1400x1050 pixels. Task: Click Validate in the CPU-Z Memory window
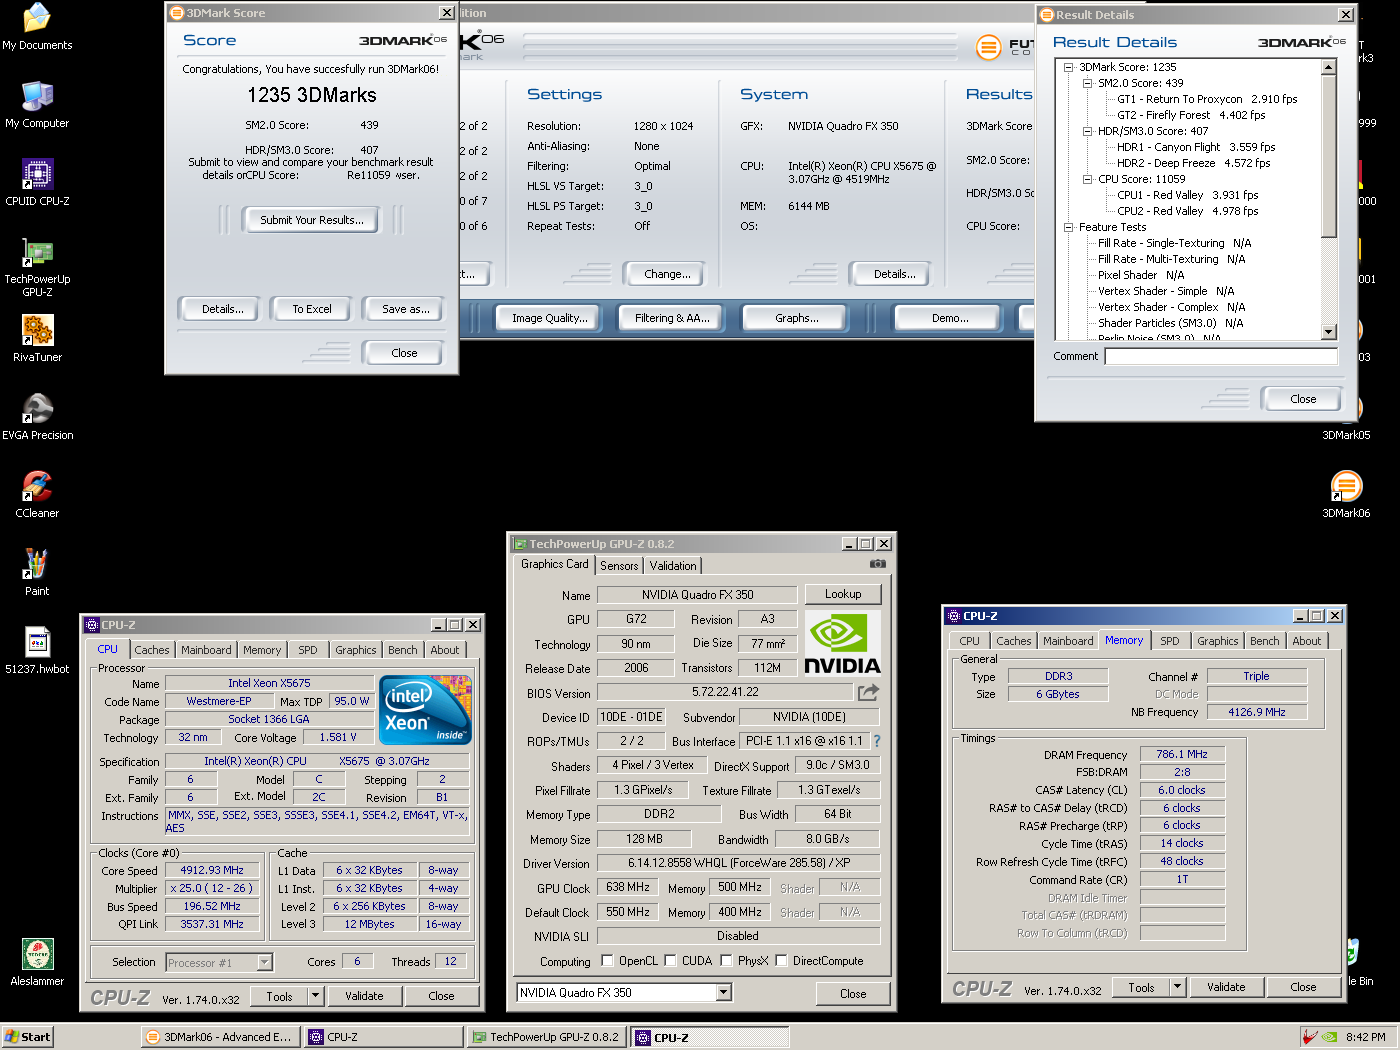[1226, 987]
